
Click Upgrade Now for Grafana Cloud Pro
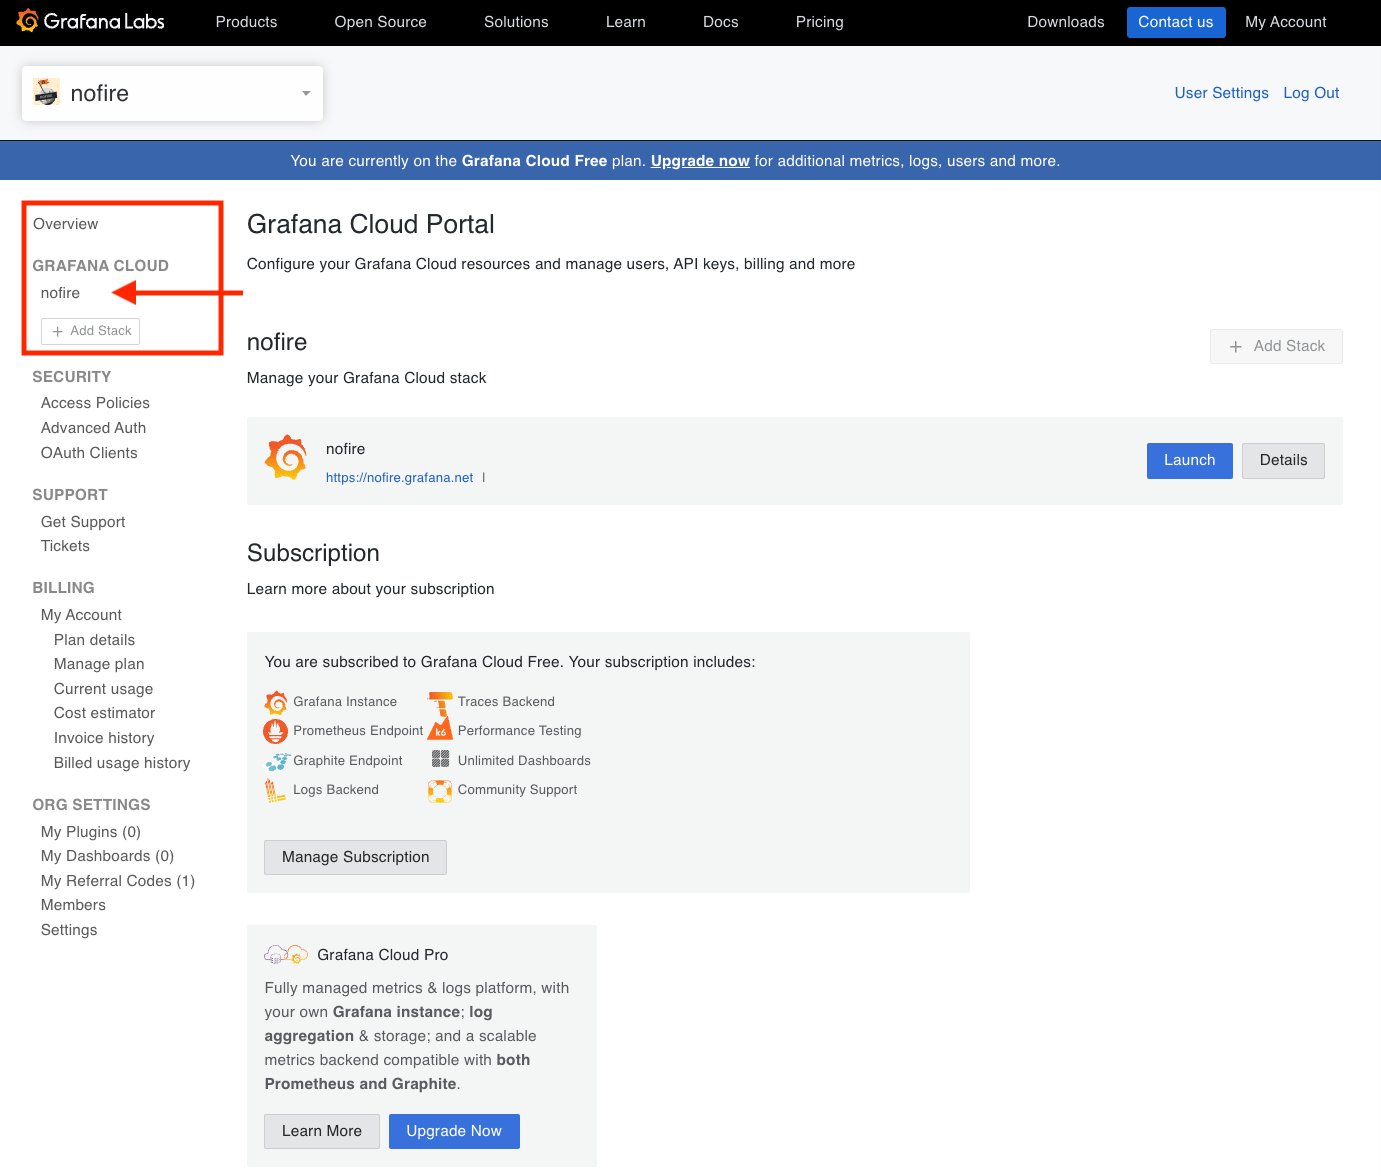454,1132
